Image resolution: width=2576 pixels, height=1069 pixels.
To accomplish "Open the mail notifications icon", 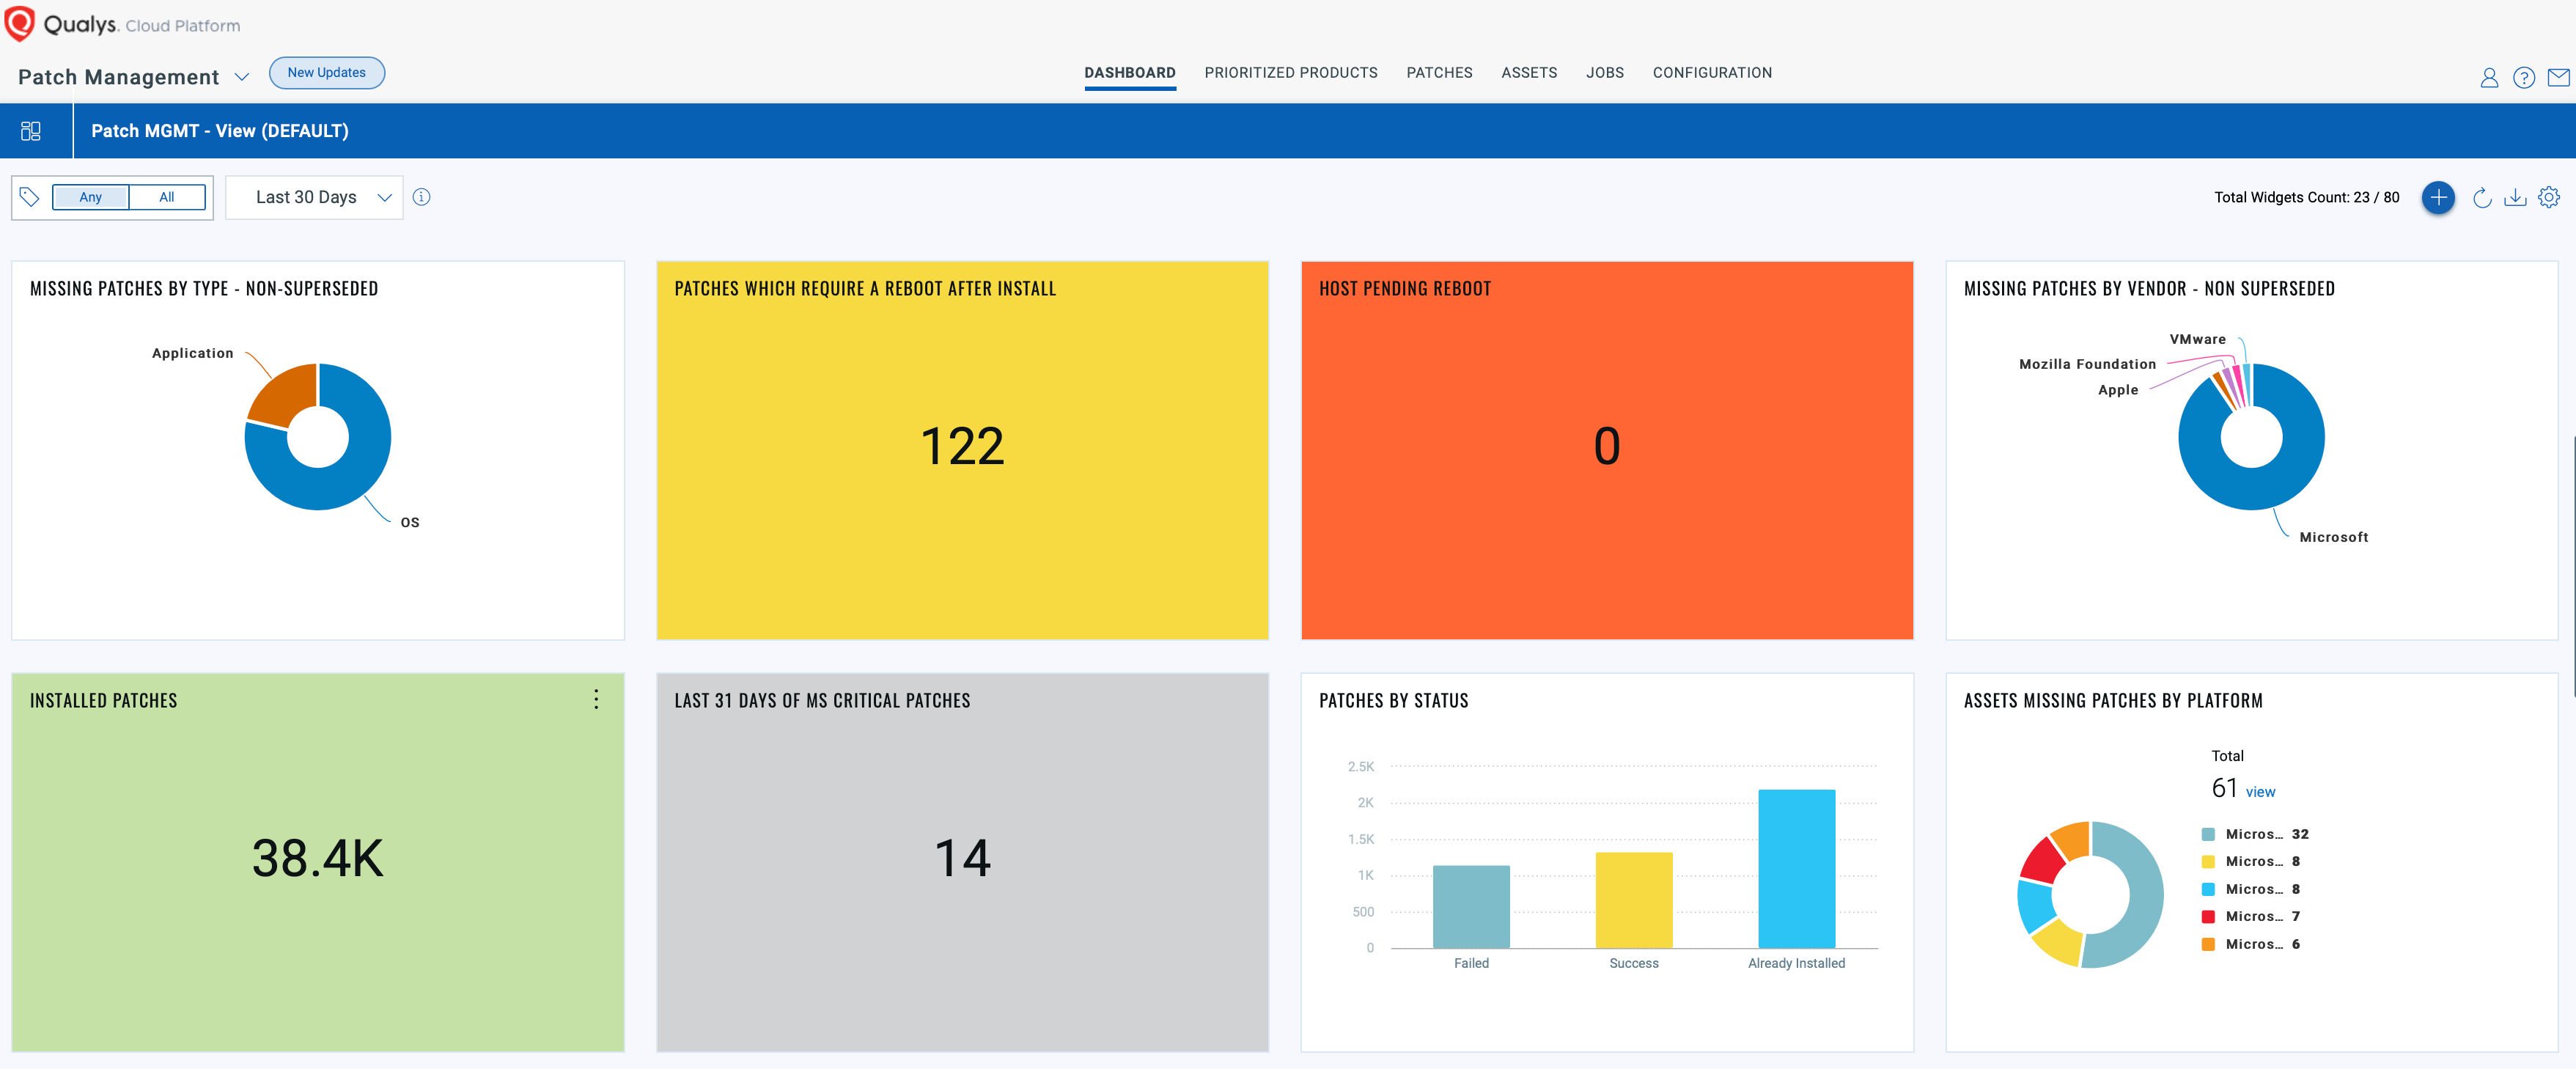I will click(2558, 77).
